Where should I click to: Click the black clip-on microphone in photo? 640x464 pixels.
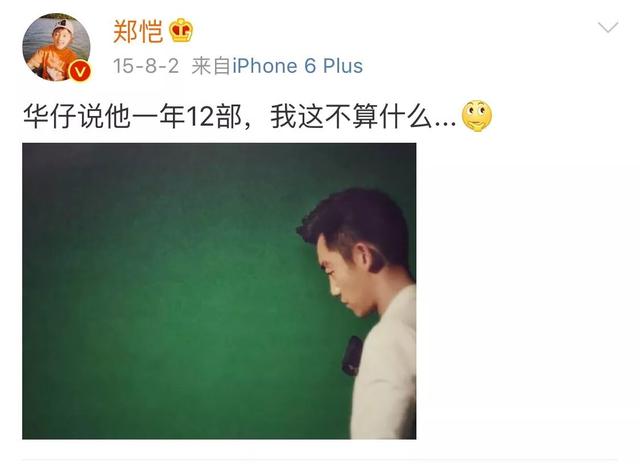(352, 355)
